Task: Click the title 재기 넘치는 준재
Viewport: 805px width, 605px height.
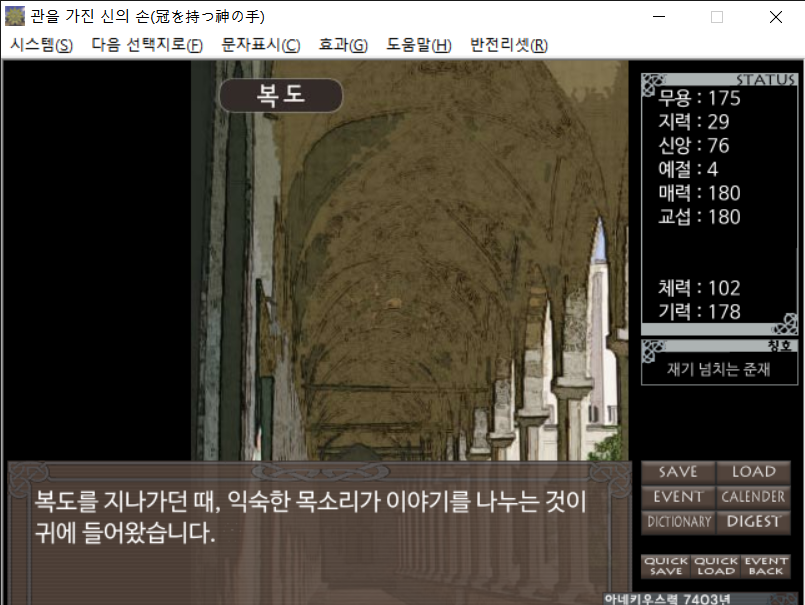Action: [718, 369]
